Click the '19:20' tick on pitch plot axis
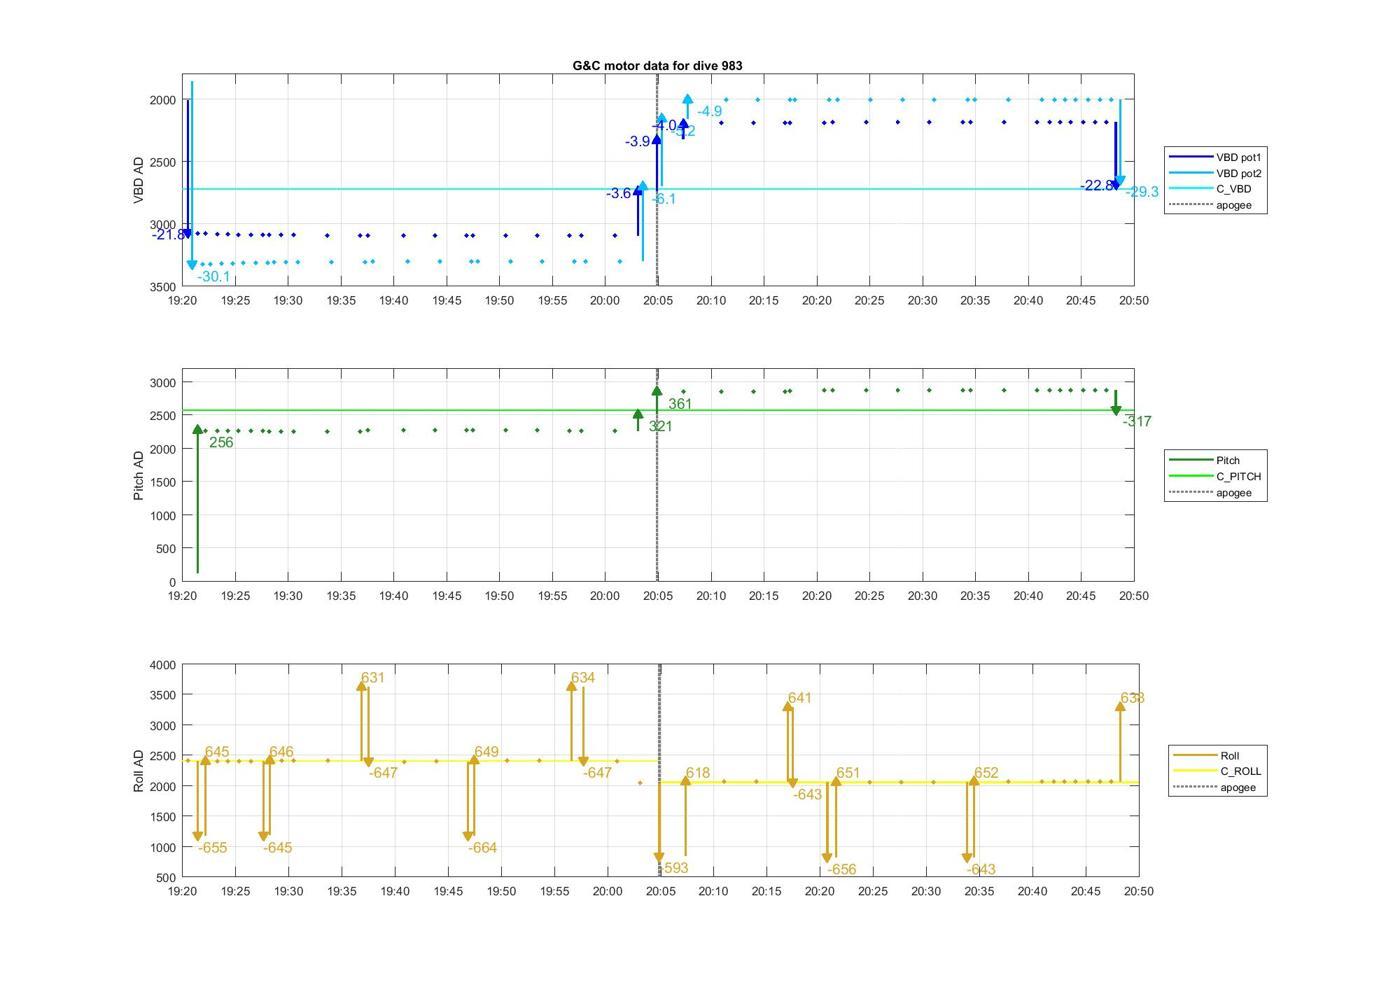This screenshot has width=1400, height=986. click(182, 596)
